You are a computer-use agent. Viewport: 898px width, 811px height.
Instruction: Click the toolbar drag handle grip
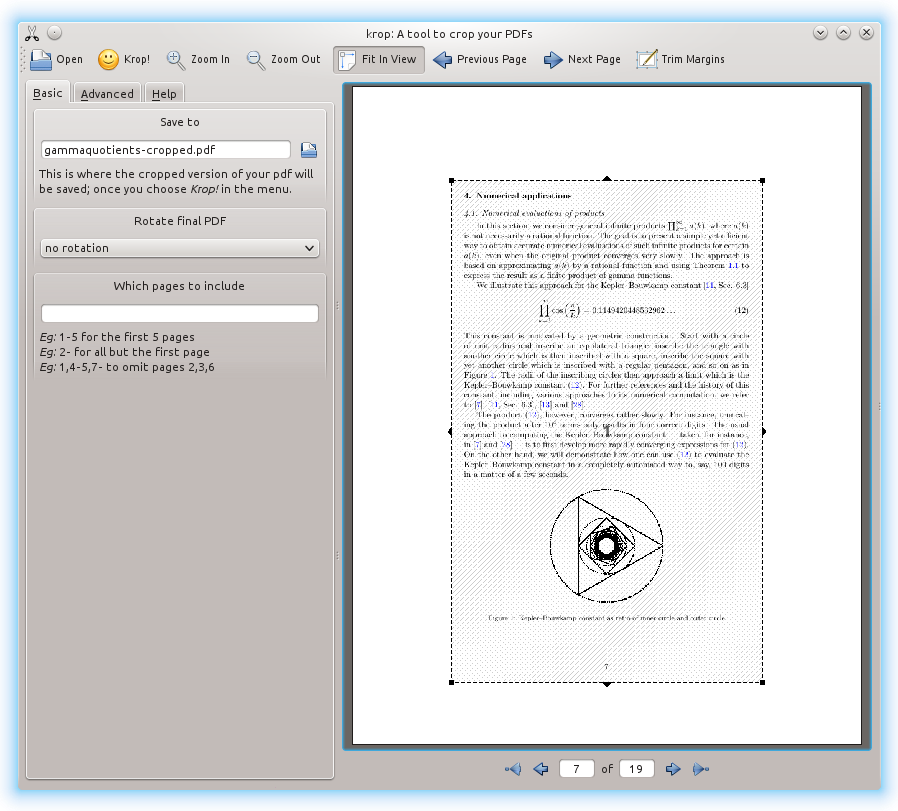tap(23, 60)
